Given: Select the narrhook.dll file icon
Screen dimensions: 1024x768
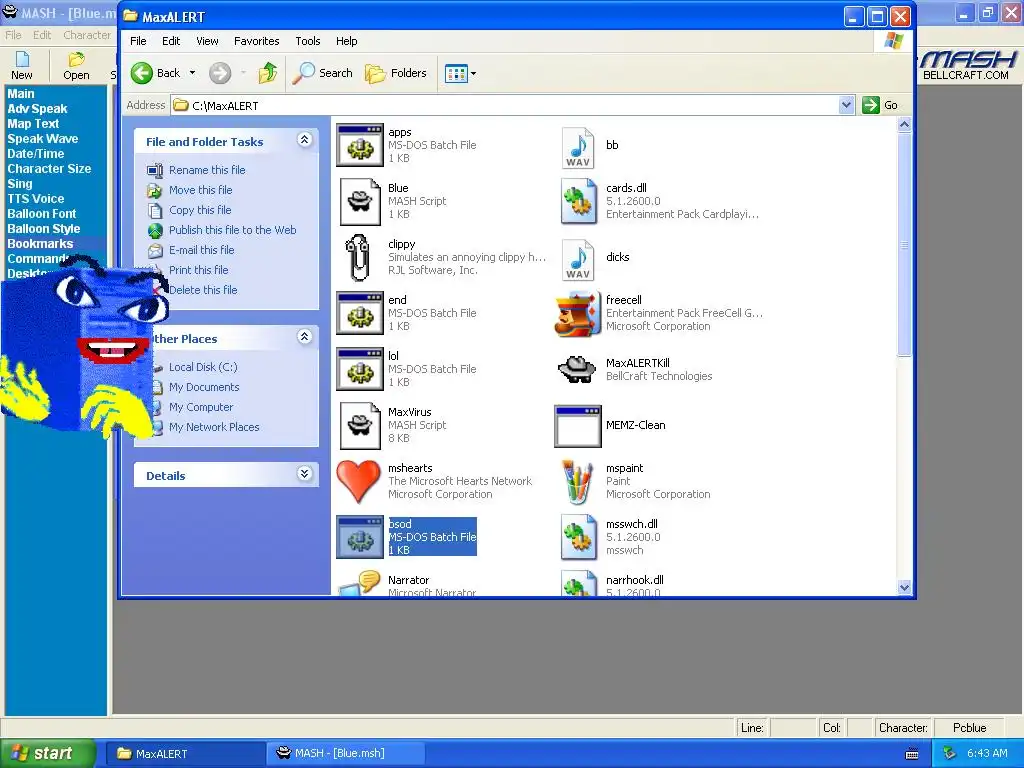Looking at the screenshot, I should pos(578,583).
